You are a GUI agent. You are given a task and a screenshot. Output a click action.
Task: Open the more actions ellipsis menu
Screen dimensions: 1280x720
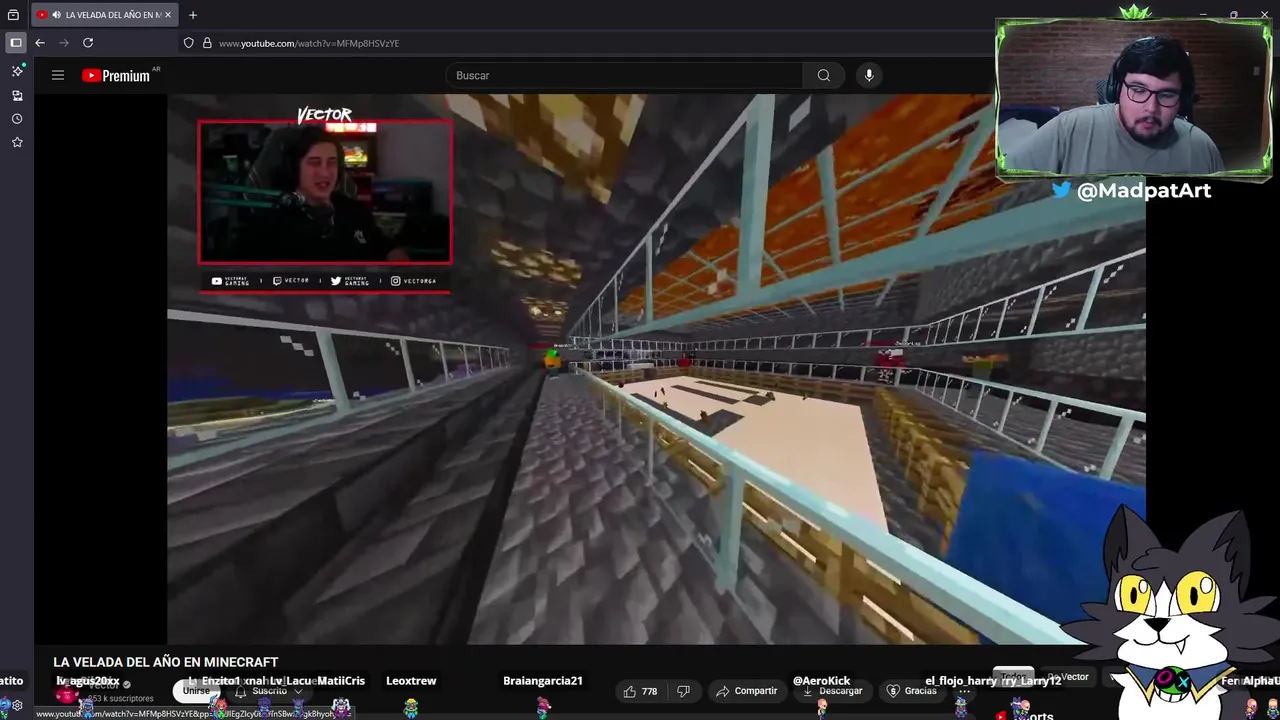(x=964, y=691)
